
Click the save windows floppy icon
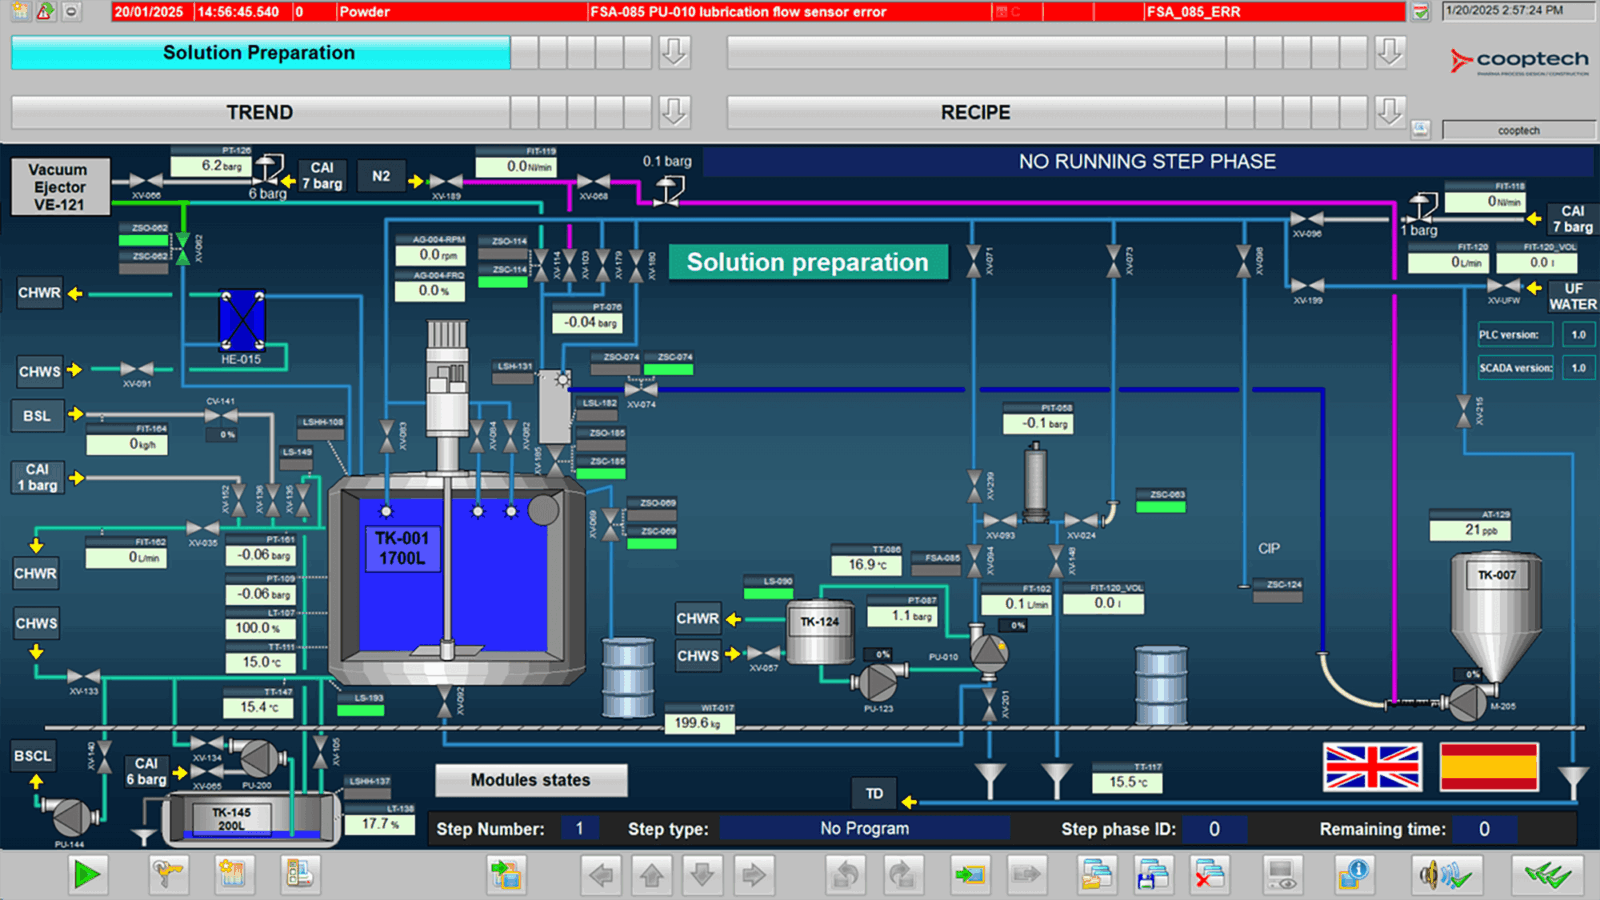[1153, 875]
